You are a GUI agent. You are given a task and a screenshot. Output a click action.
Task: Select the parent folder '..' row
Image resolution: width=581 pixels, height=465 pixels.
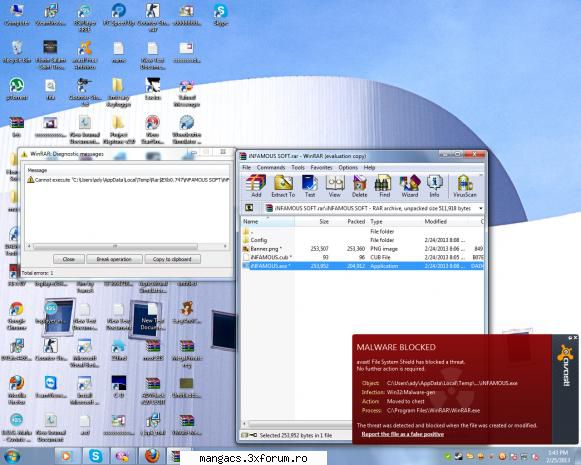(x=362, y=232)
